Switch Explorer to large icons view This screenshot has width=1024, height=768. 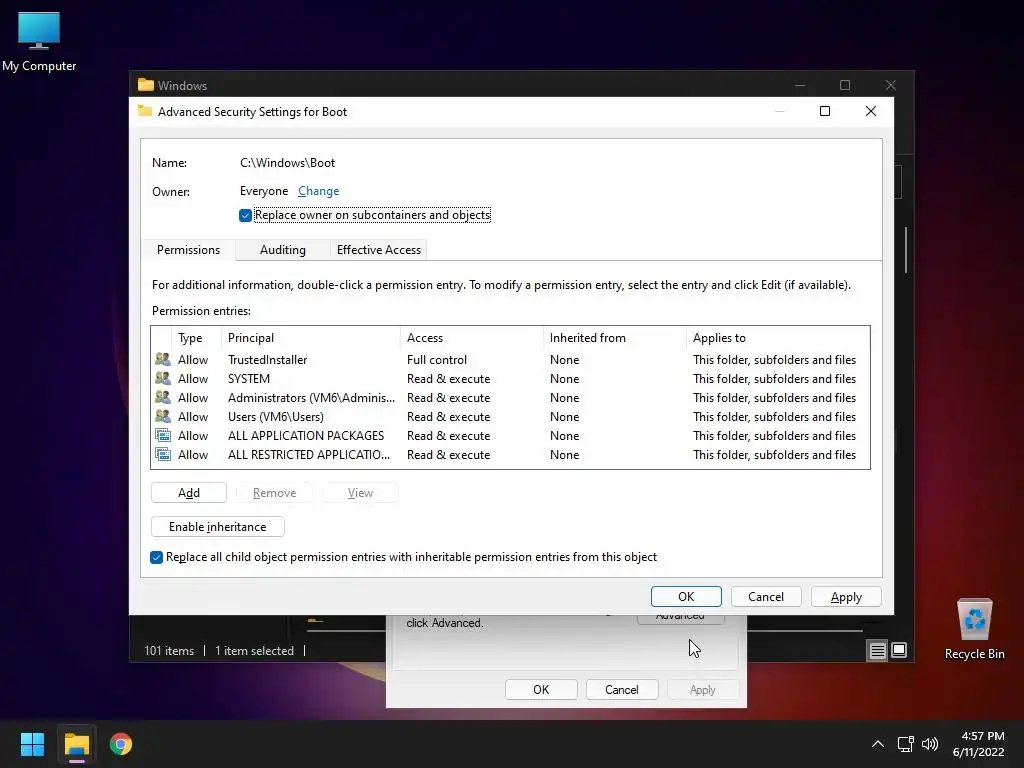tap(899, 650)
